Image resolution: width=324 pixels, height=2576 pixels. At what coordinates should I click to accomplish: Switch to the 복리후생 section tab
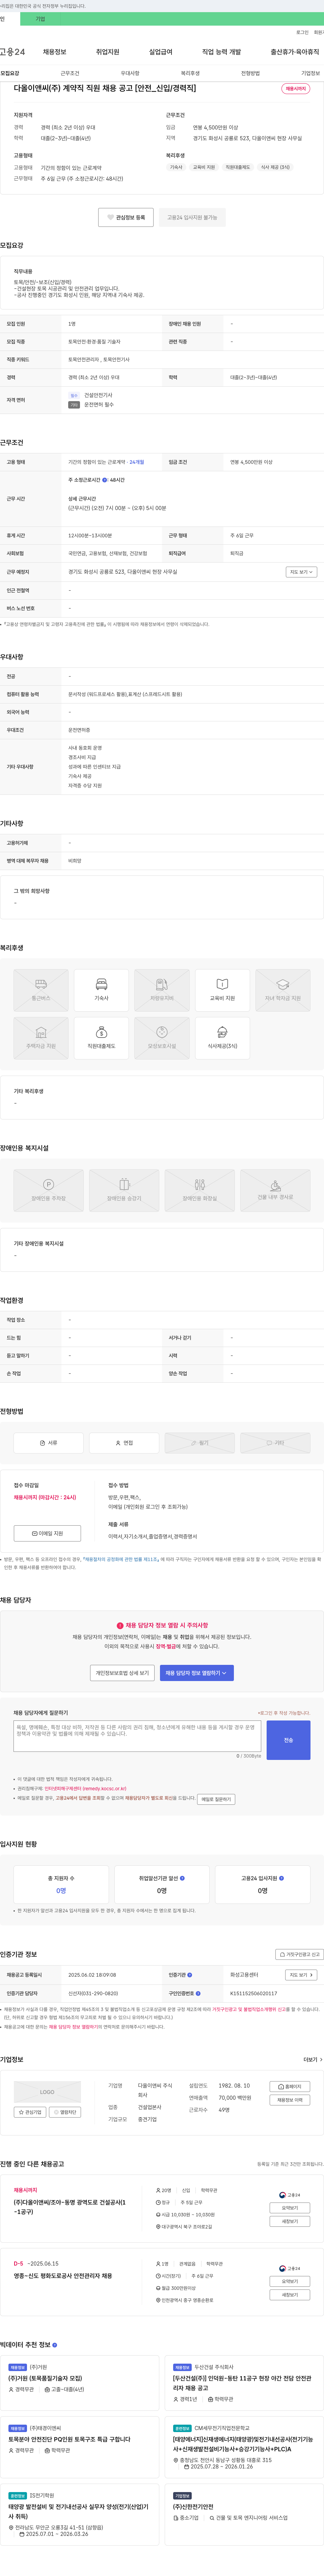coord(190,73)
